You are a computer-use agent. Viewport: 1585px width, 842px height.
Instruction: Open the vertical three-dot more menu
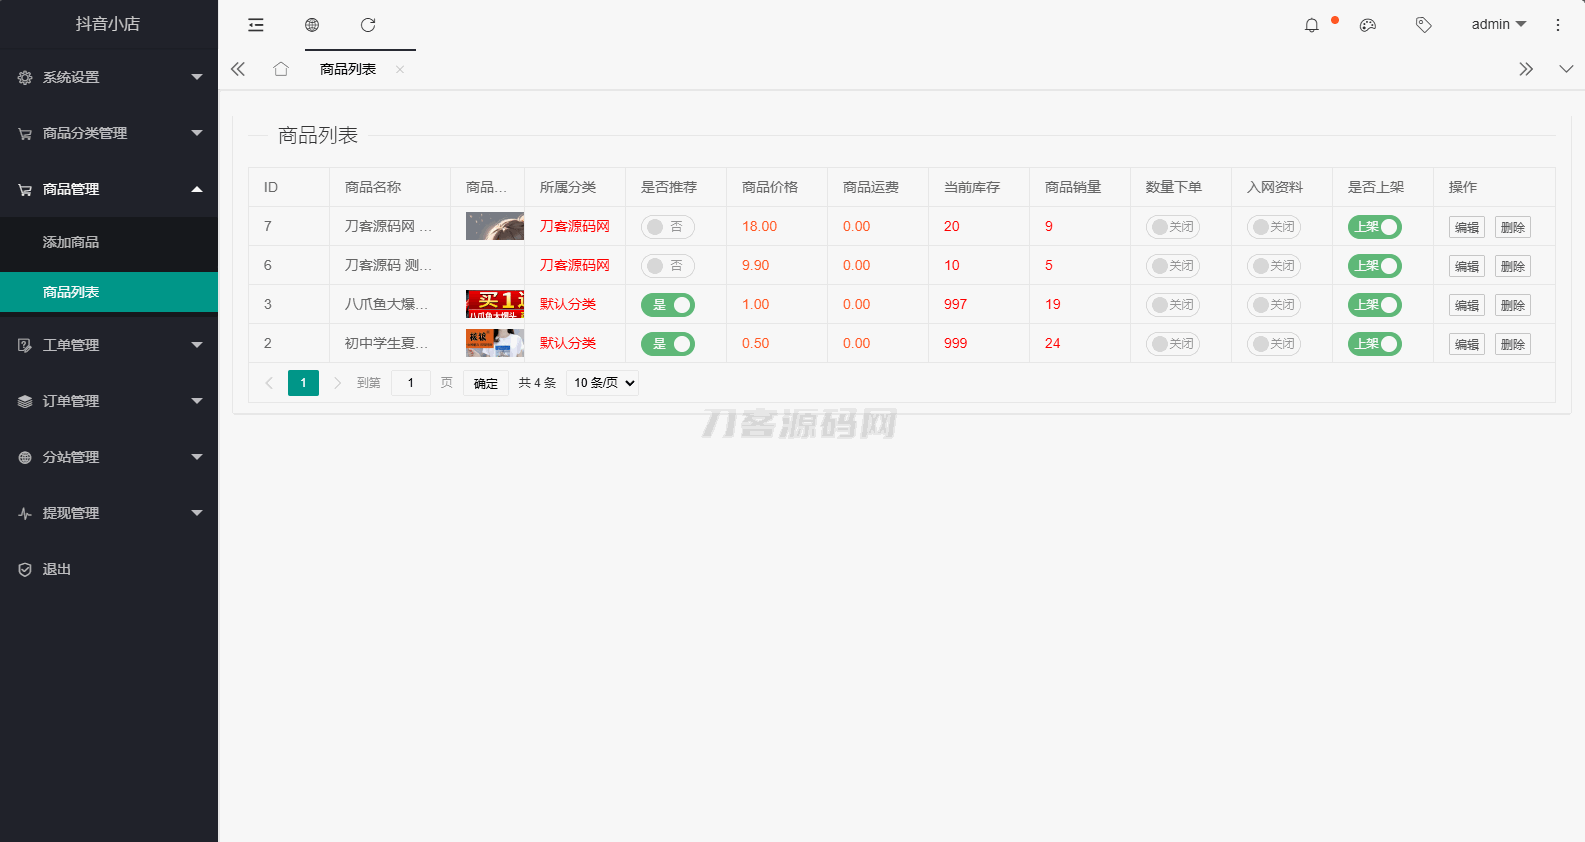tap(1557, 25)
